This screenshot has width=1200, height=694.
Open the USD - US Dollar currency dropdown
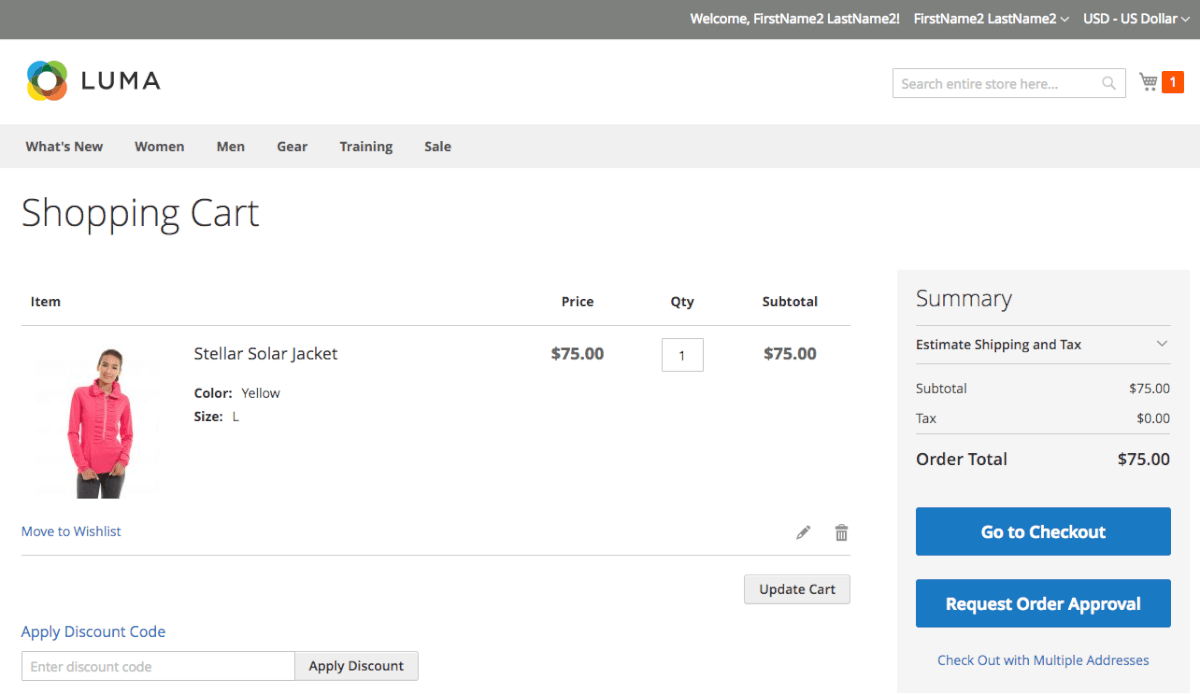point(1136,19)
